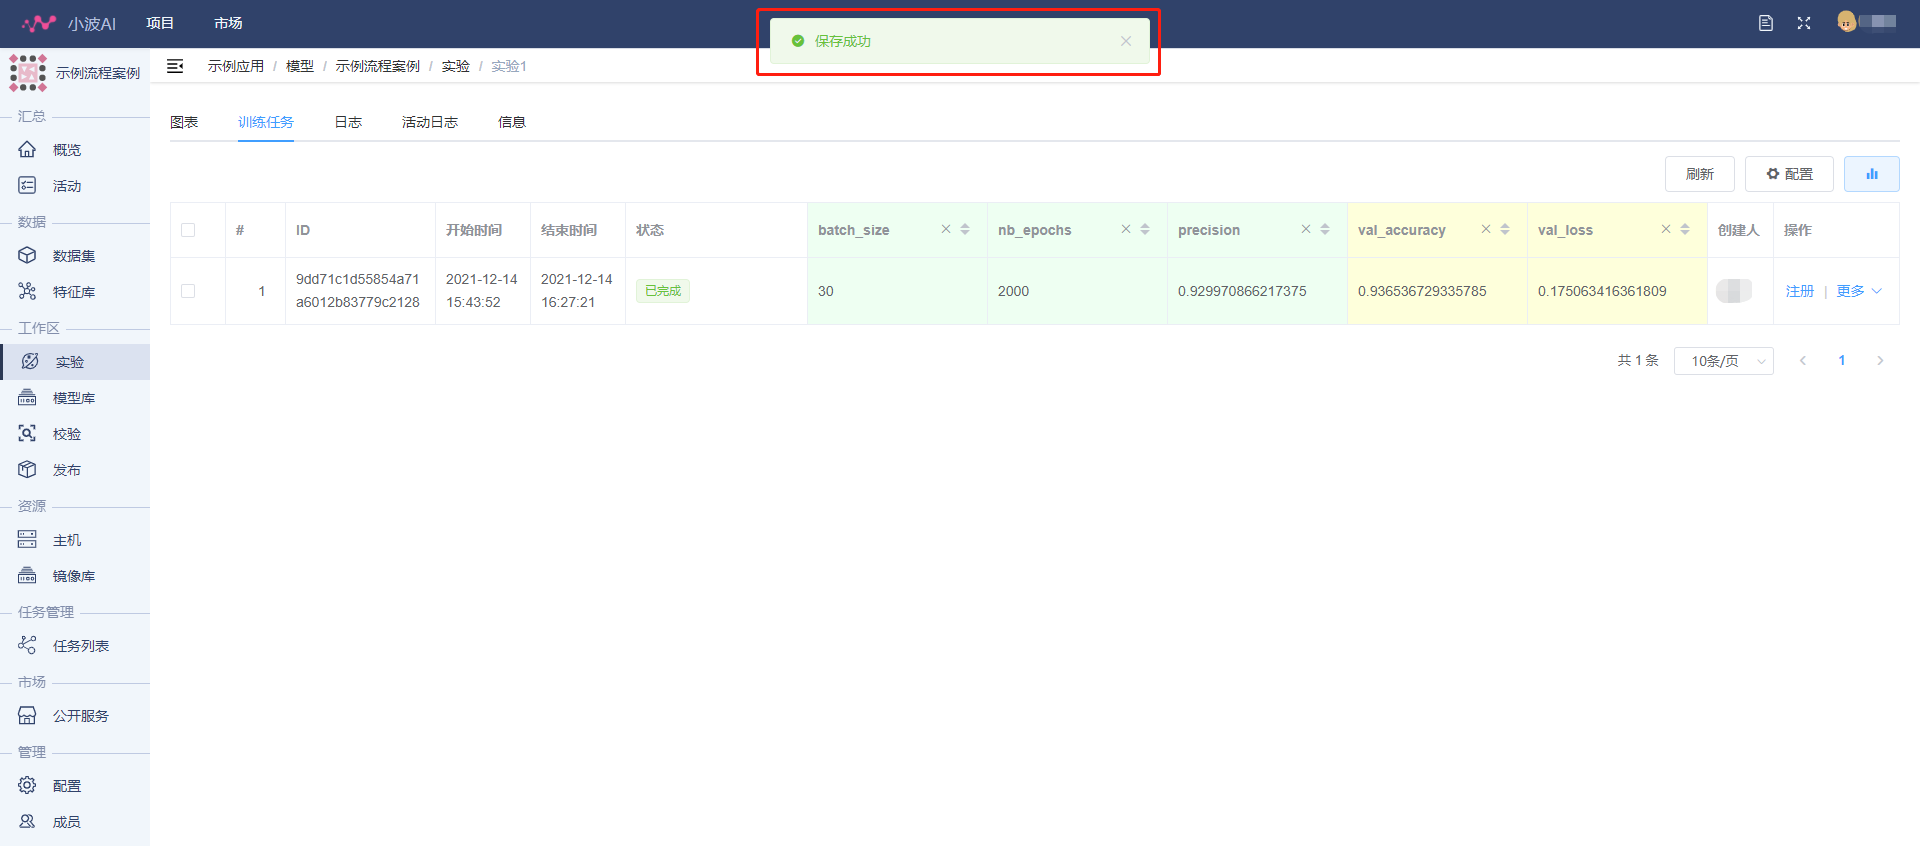Viewport: 1920px width, 846px height.
Task: Open 镜像库 icon in sidebar
Action: coord(27,576)
